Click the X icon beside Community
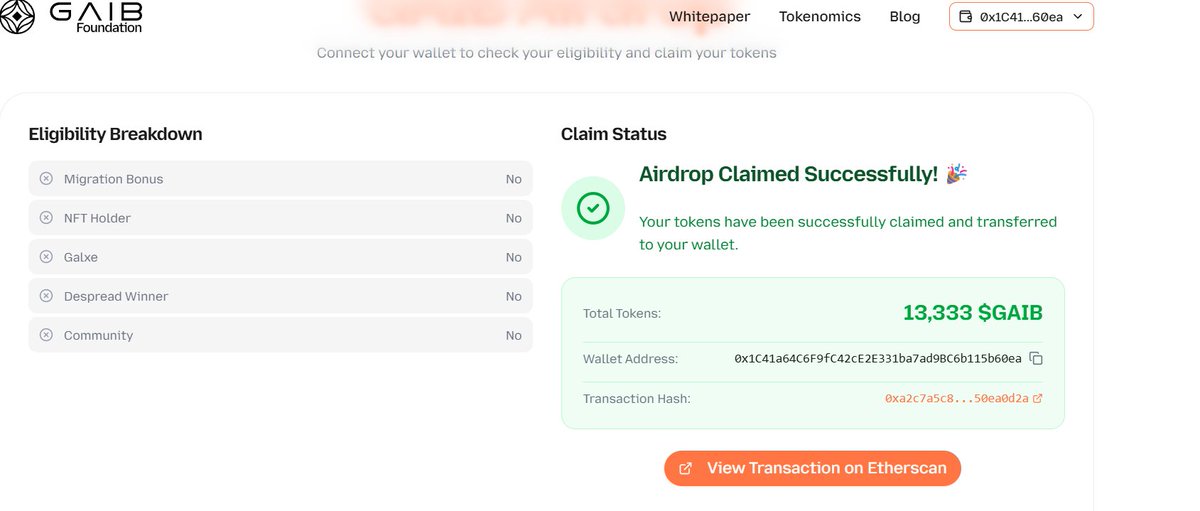This screenshot has width=1200, height=511. (46, 335)
